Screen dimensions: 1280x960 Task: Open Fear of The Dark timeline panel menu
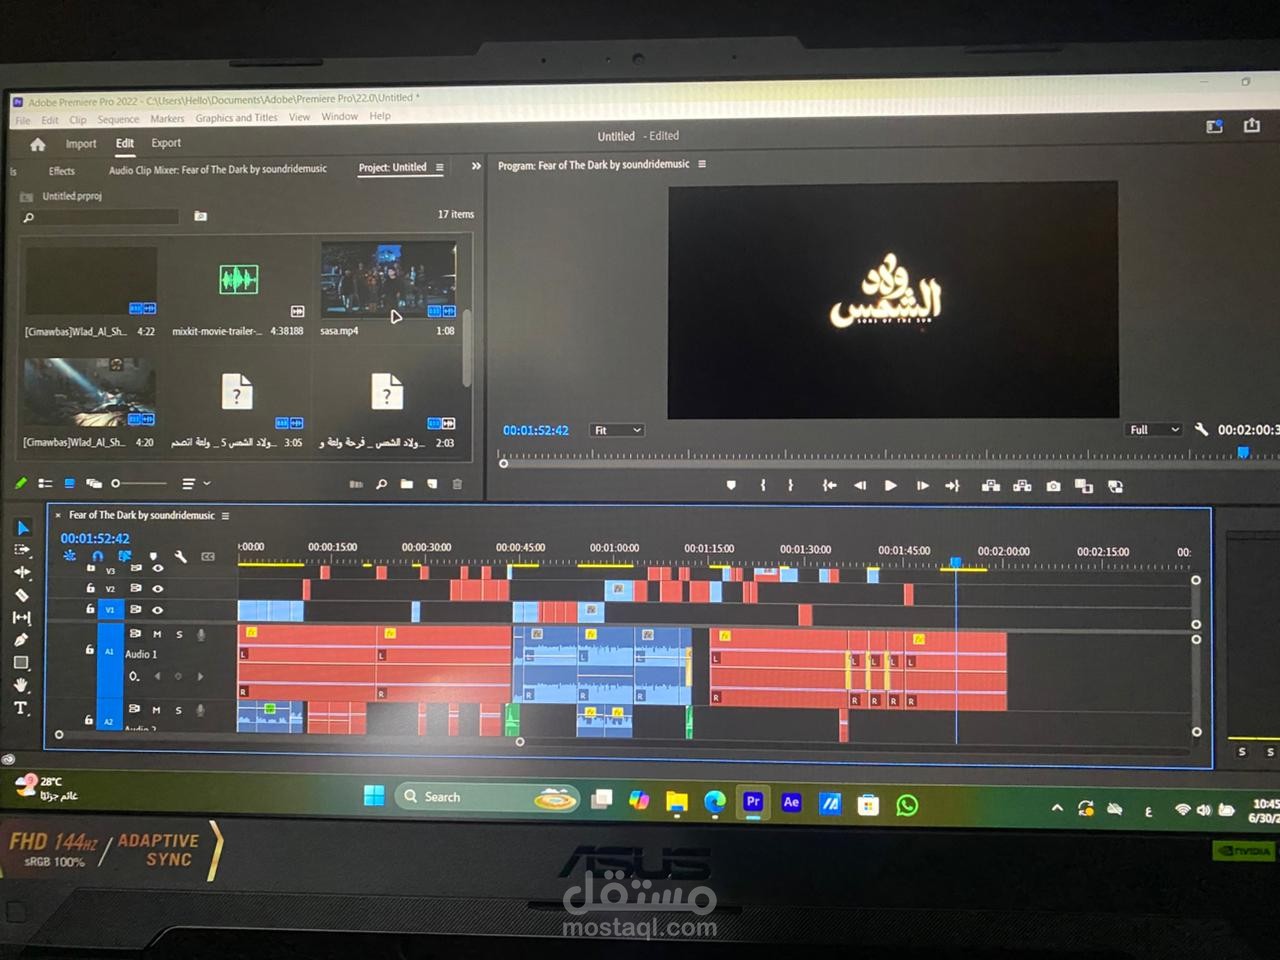225,516
